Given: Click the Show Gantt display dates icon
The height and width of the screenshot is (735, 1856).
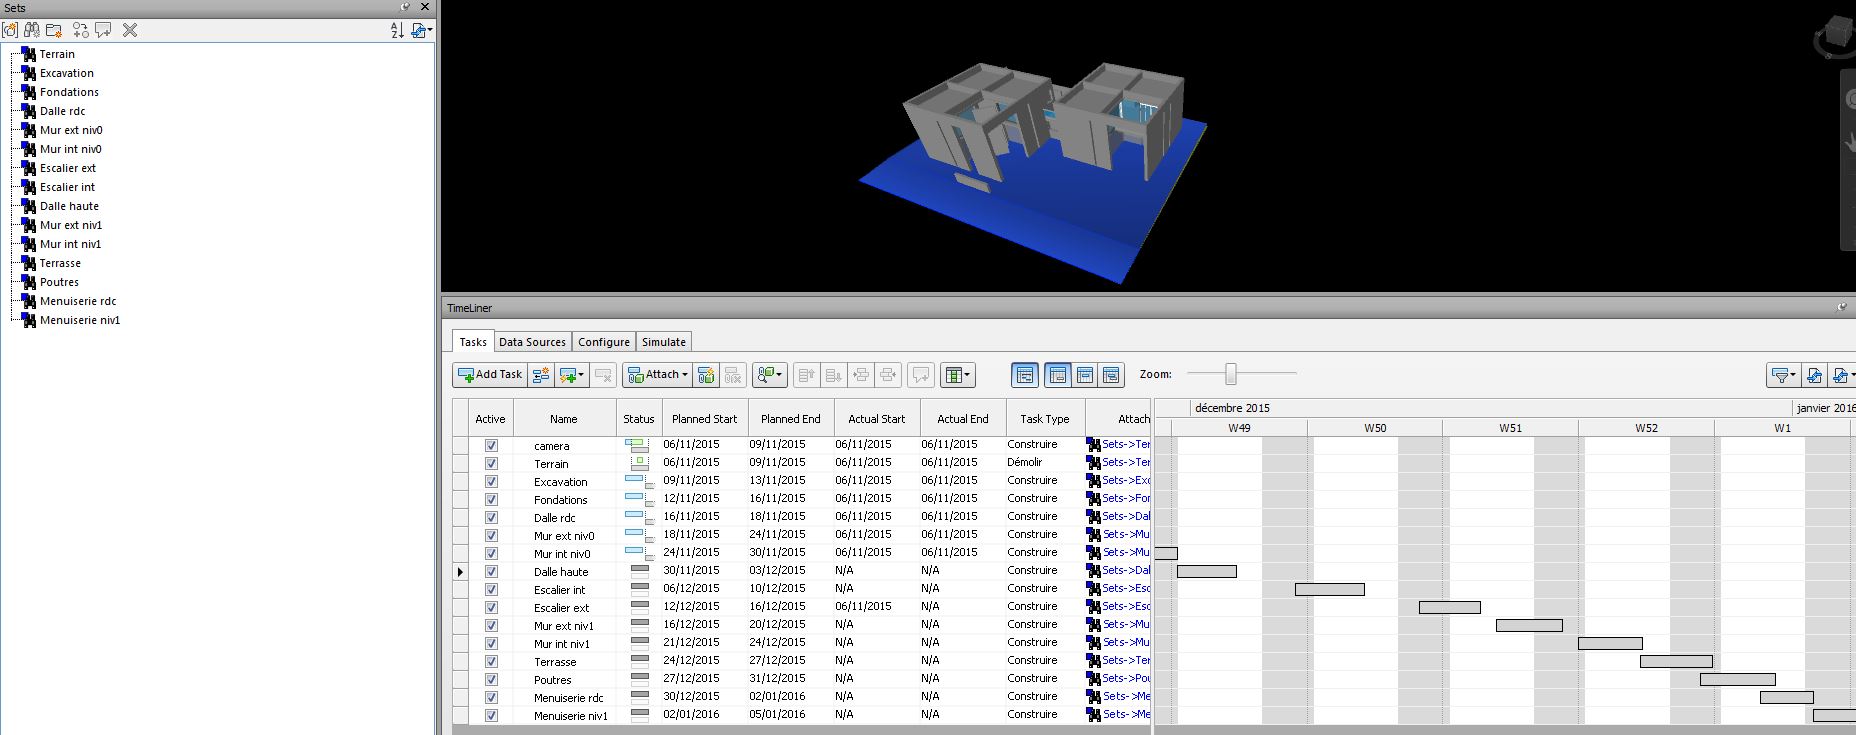Looking at the screenshot, I should coord(1025,375).
